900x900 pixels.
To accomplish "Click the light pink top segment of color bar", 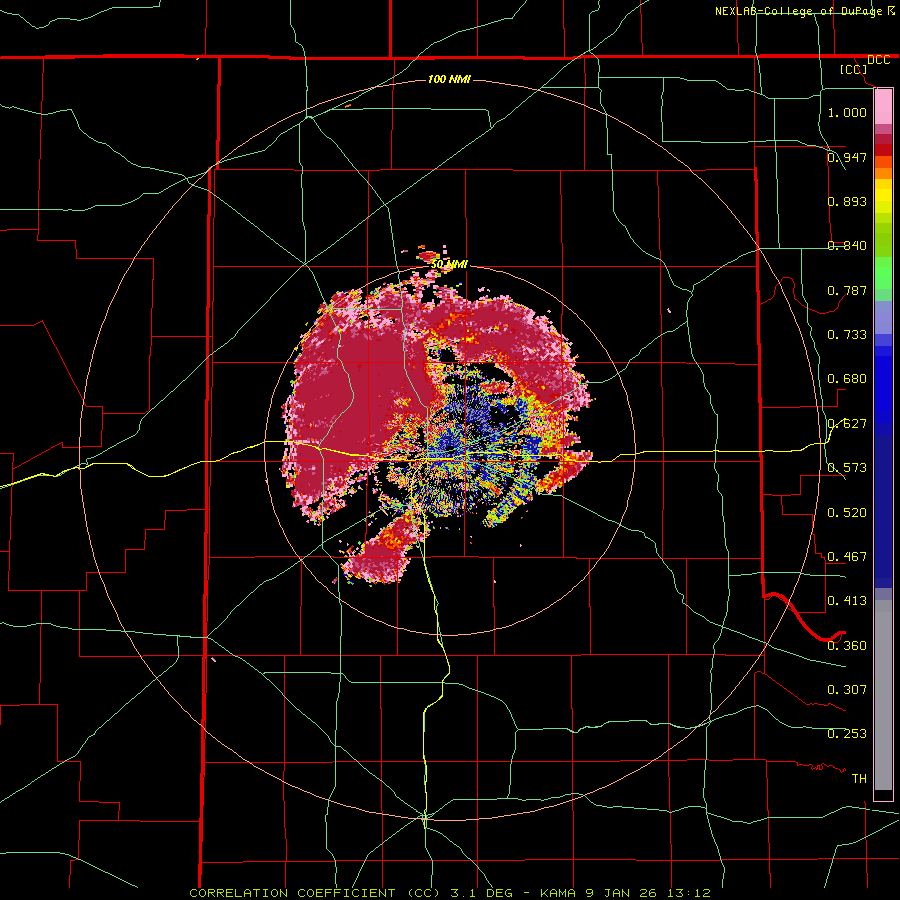I will [883, 107].
